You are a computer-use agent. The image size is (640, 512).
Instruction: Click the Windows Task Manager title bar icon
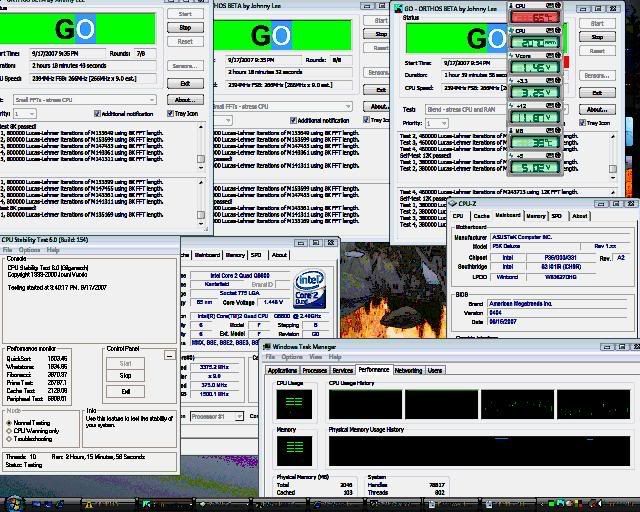(267, 347)
